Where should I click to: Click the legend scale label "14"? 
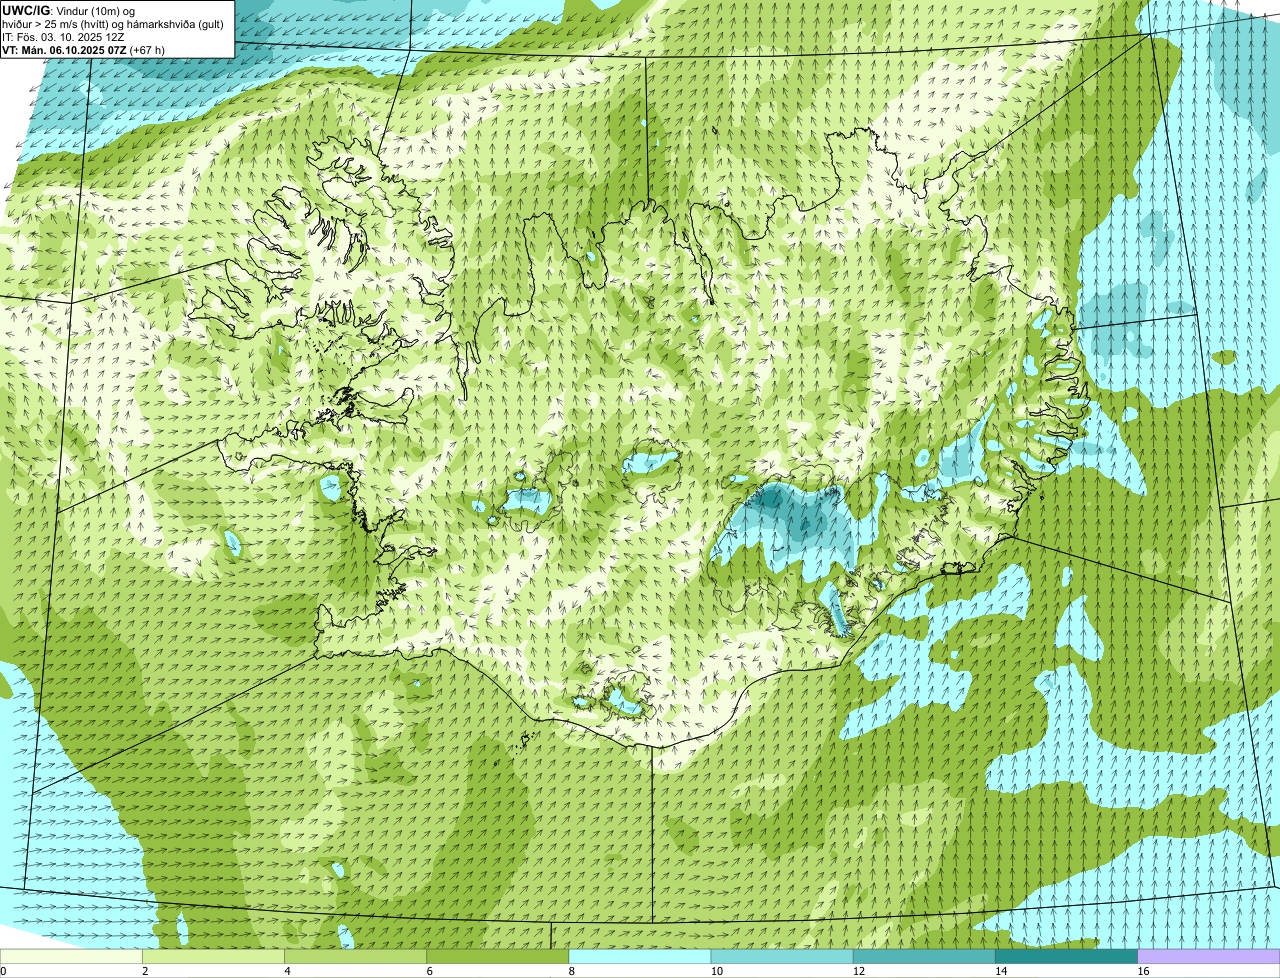click(1001, 971)
